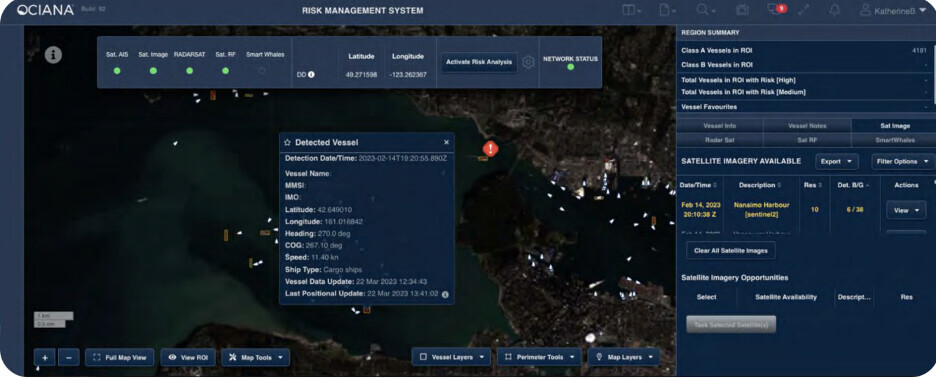Open the notifications bell
This screenshot has height=380, width=936.
coord(835,10)
